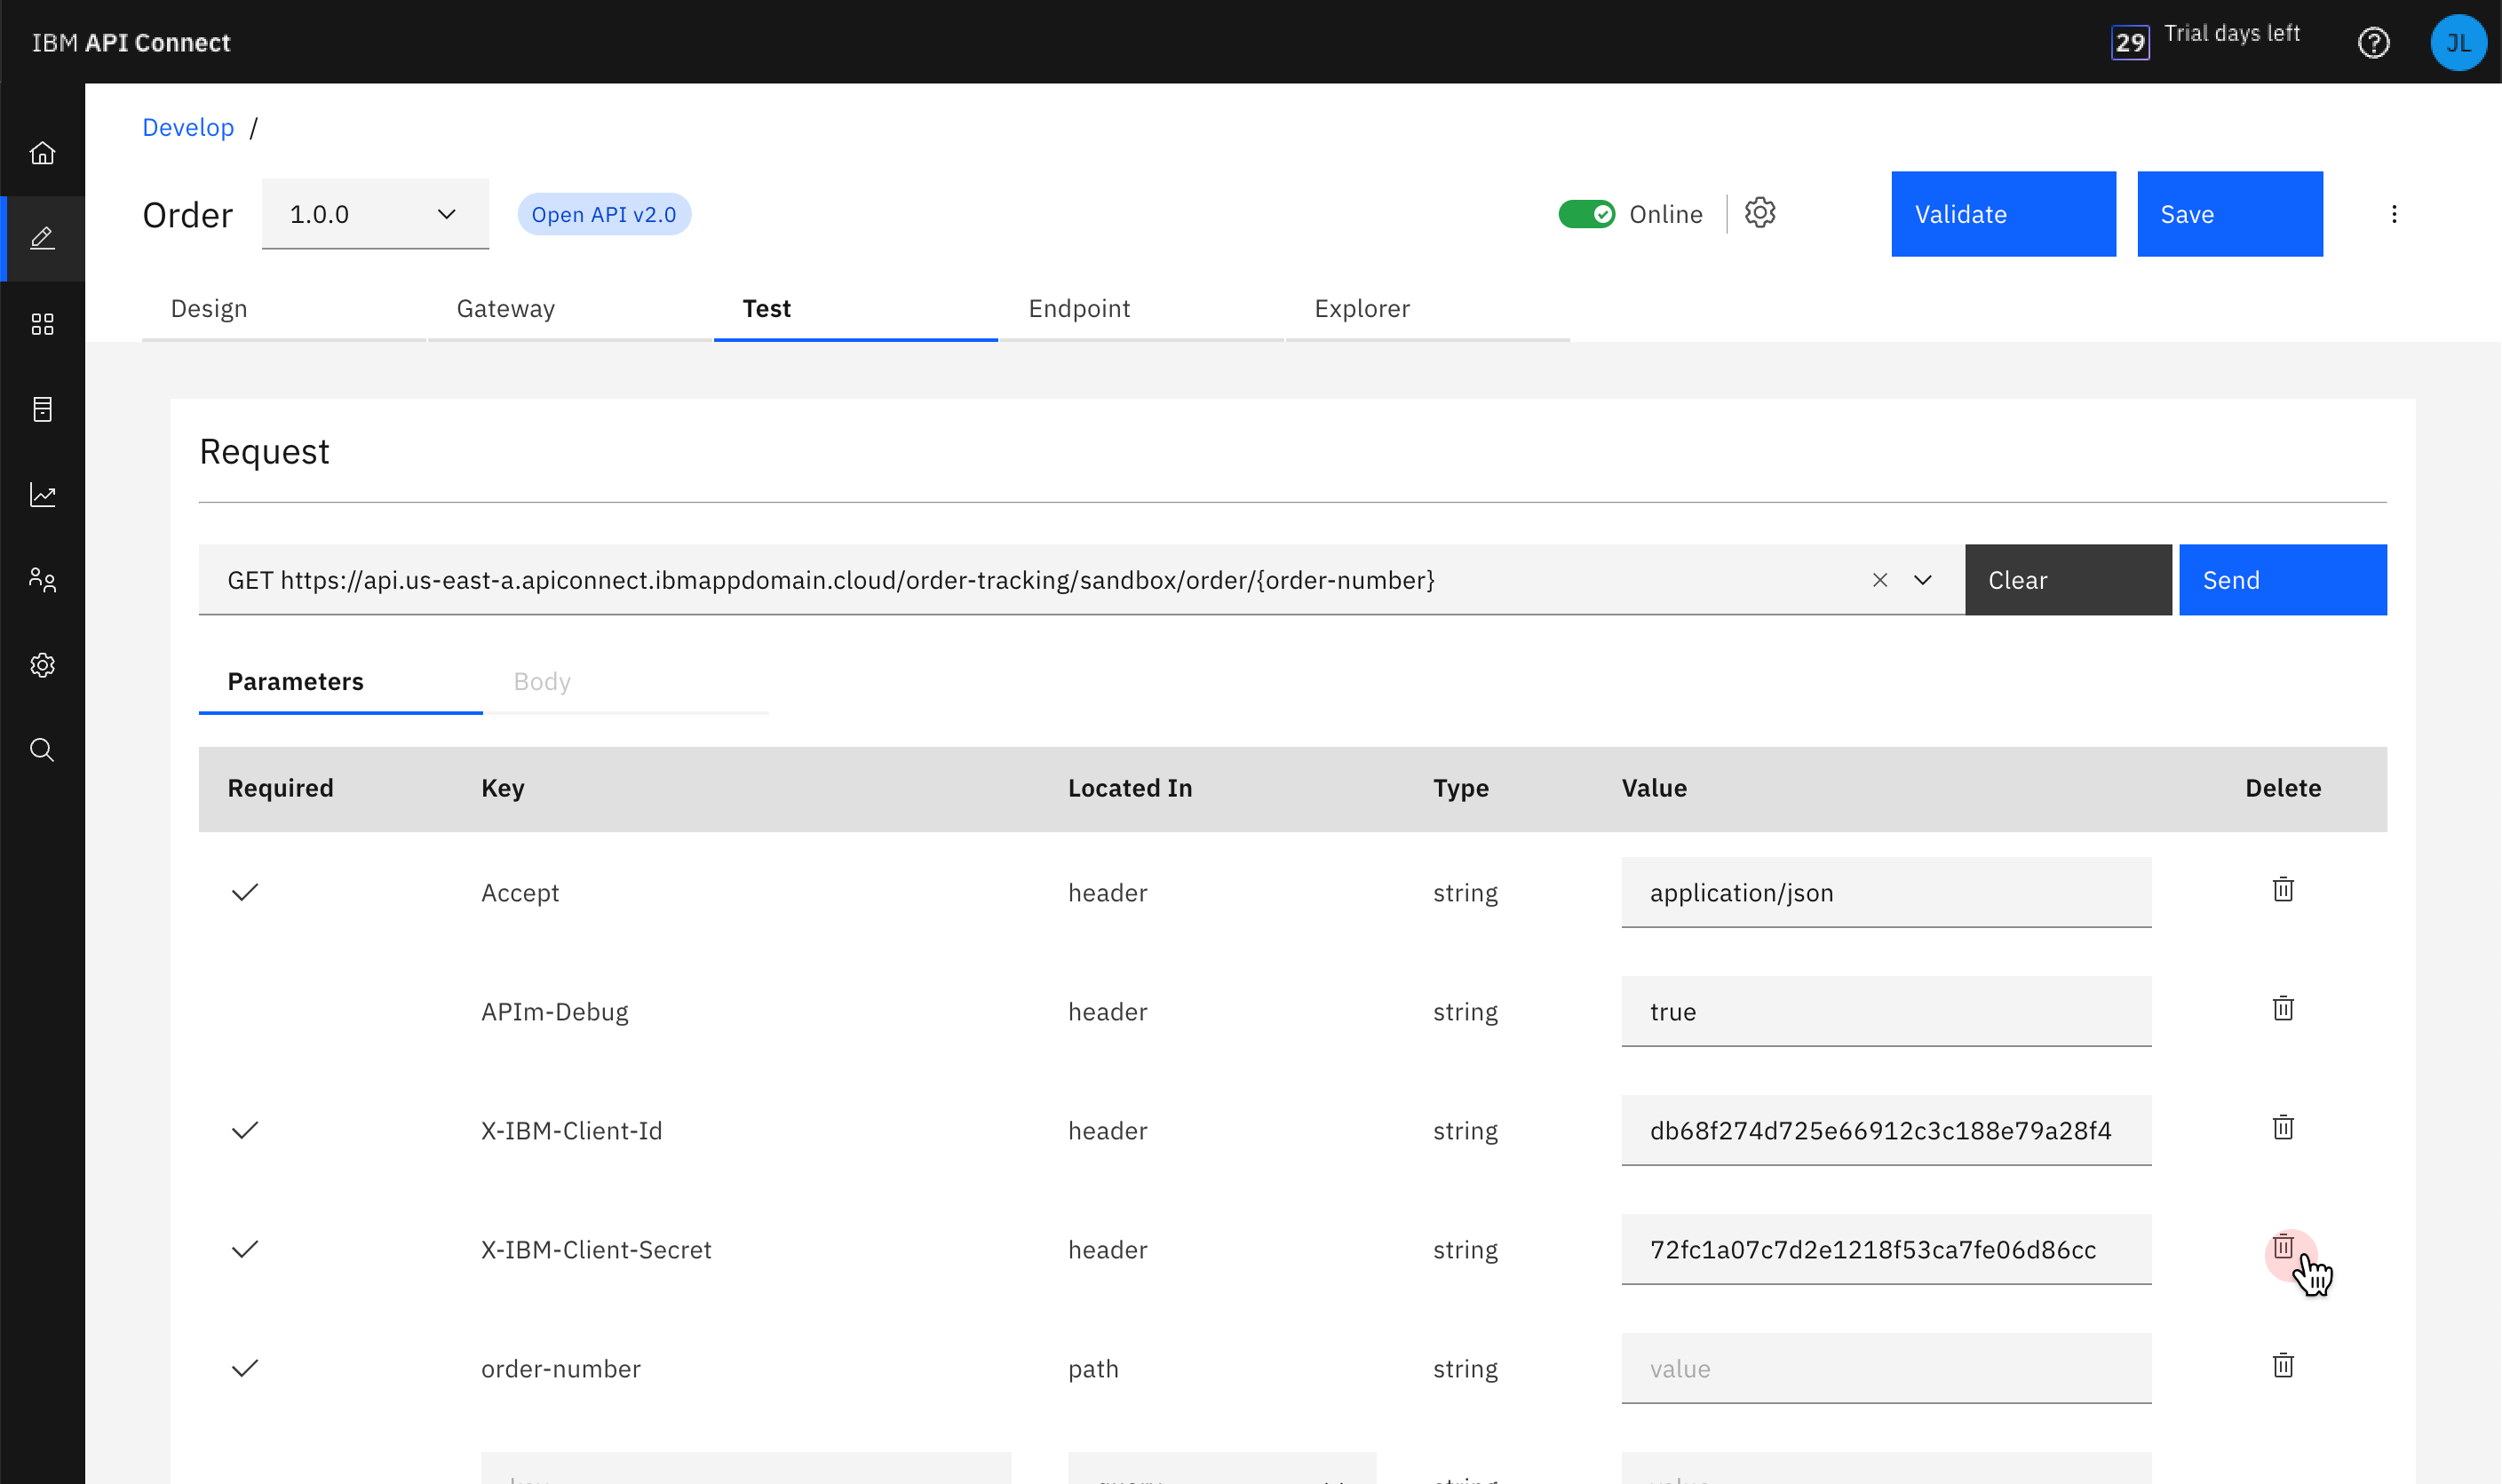Open the Manage grid sidebar icon
Viewport: 2502px width, 1484px height.
tap(42, 324)
